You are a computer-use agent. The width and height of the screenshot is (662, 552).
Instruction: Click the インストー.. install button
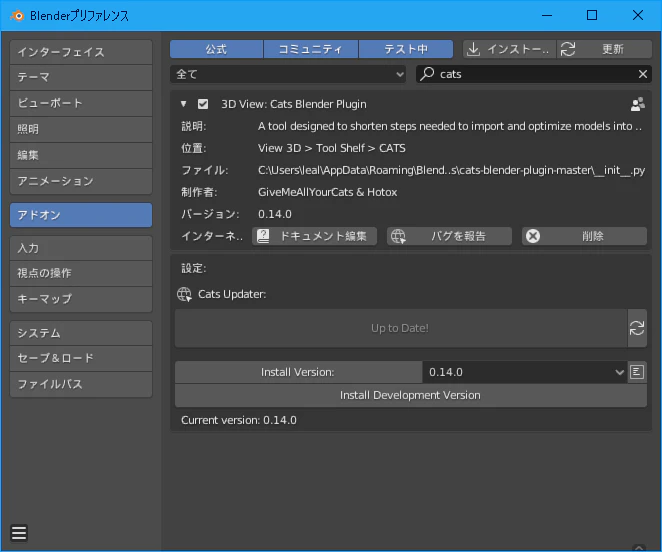pyautogui.click(x=509, y=49)
